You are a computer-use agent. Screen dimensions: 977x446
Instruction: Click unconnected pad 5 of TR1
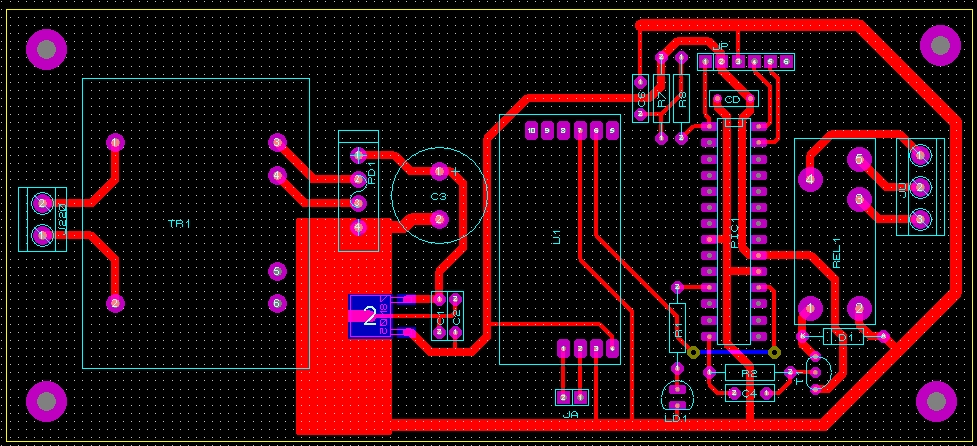(x=277, y=271)
